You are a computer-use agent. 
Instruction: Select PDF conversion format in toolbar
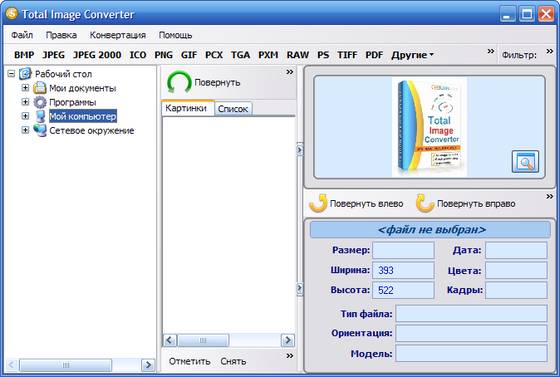click(x=374, y=55)
